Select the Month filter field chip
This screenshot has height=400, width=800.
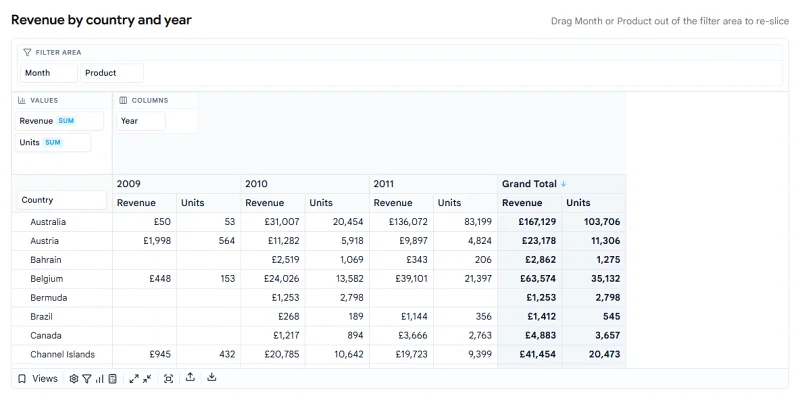[49, 73]
